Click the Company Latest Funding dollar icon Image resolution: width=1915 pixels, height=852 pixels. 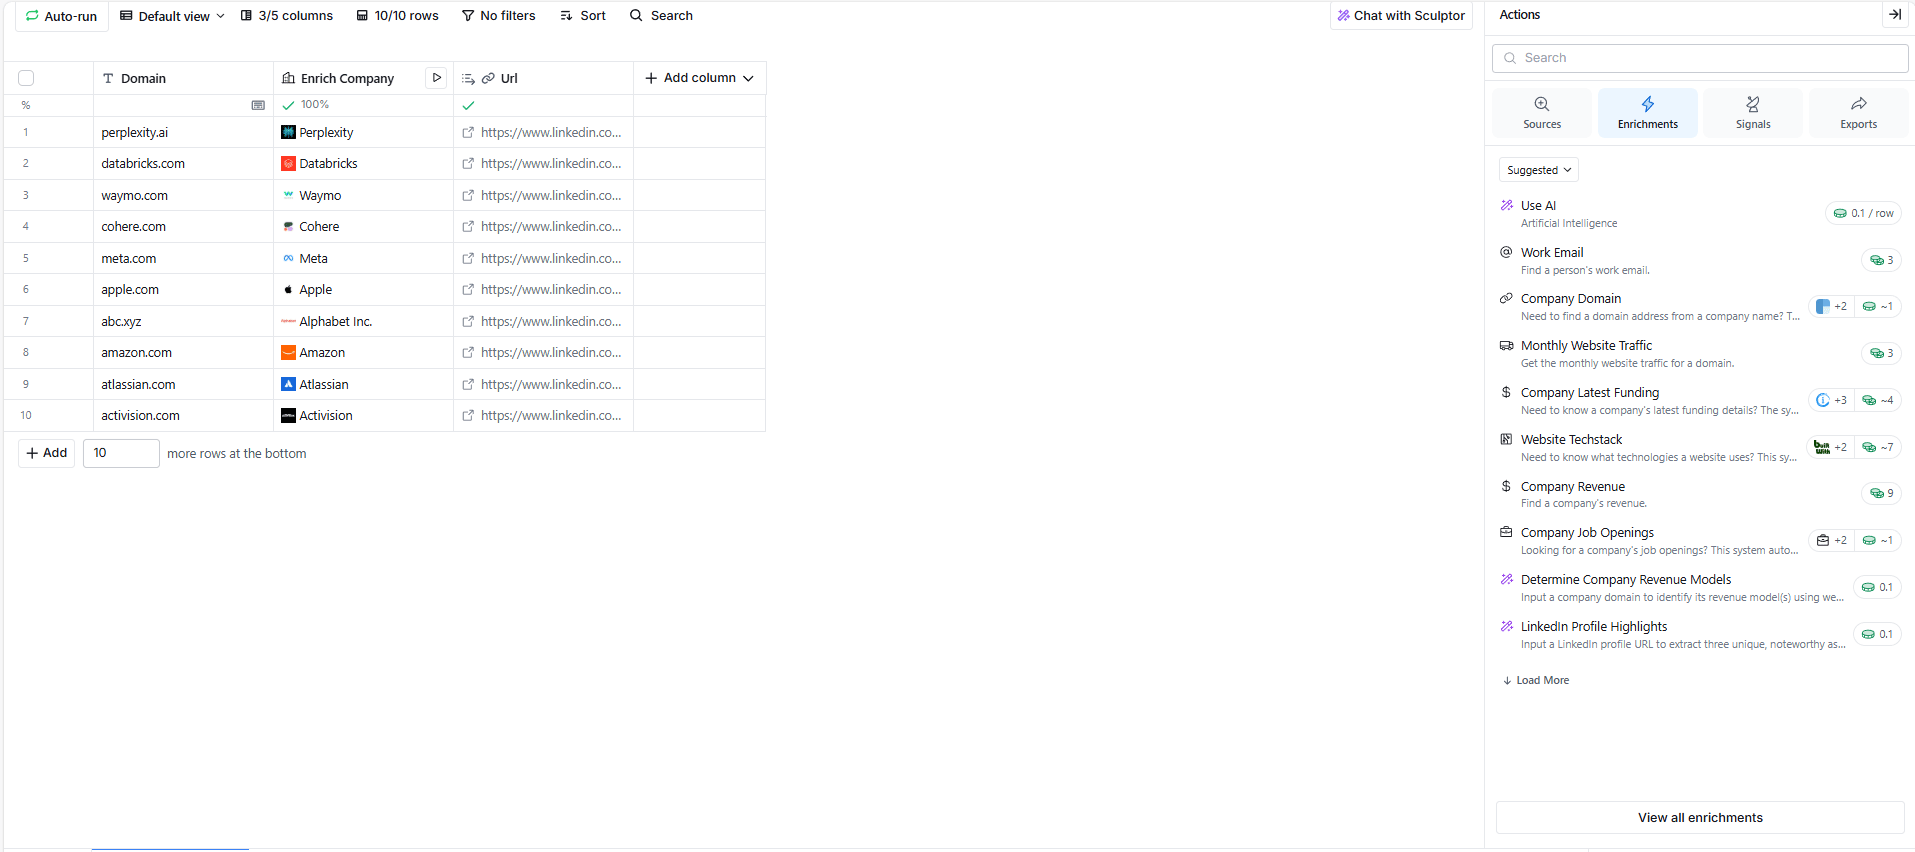click(1507, 392)
